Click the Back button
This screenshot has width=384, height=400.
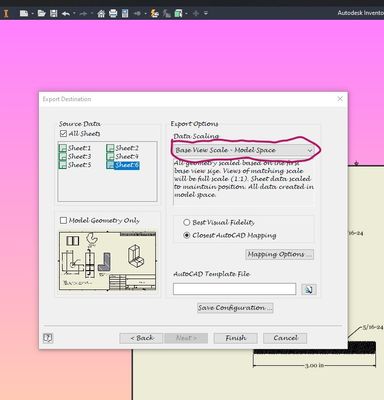141,338
